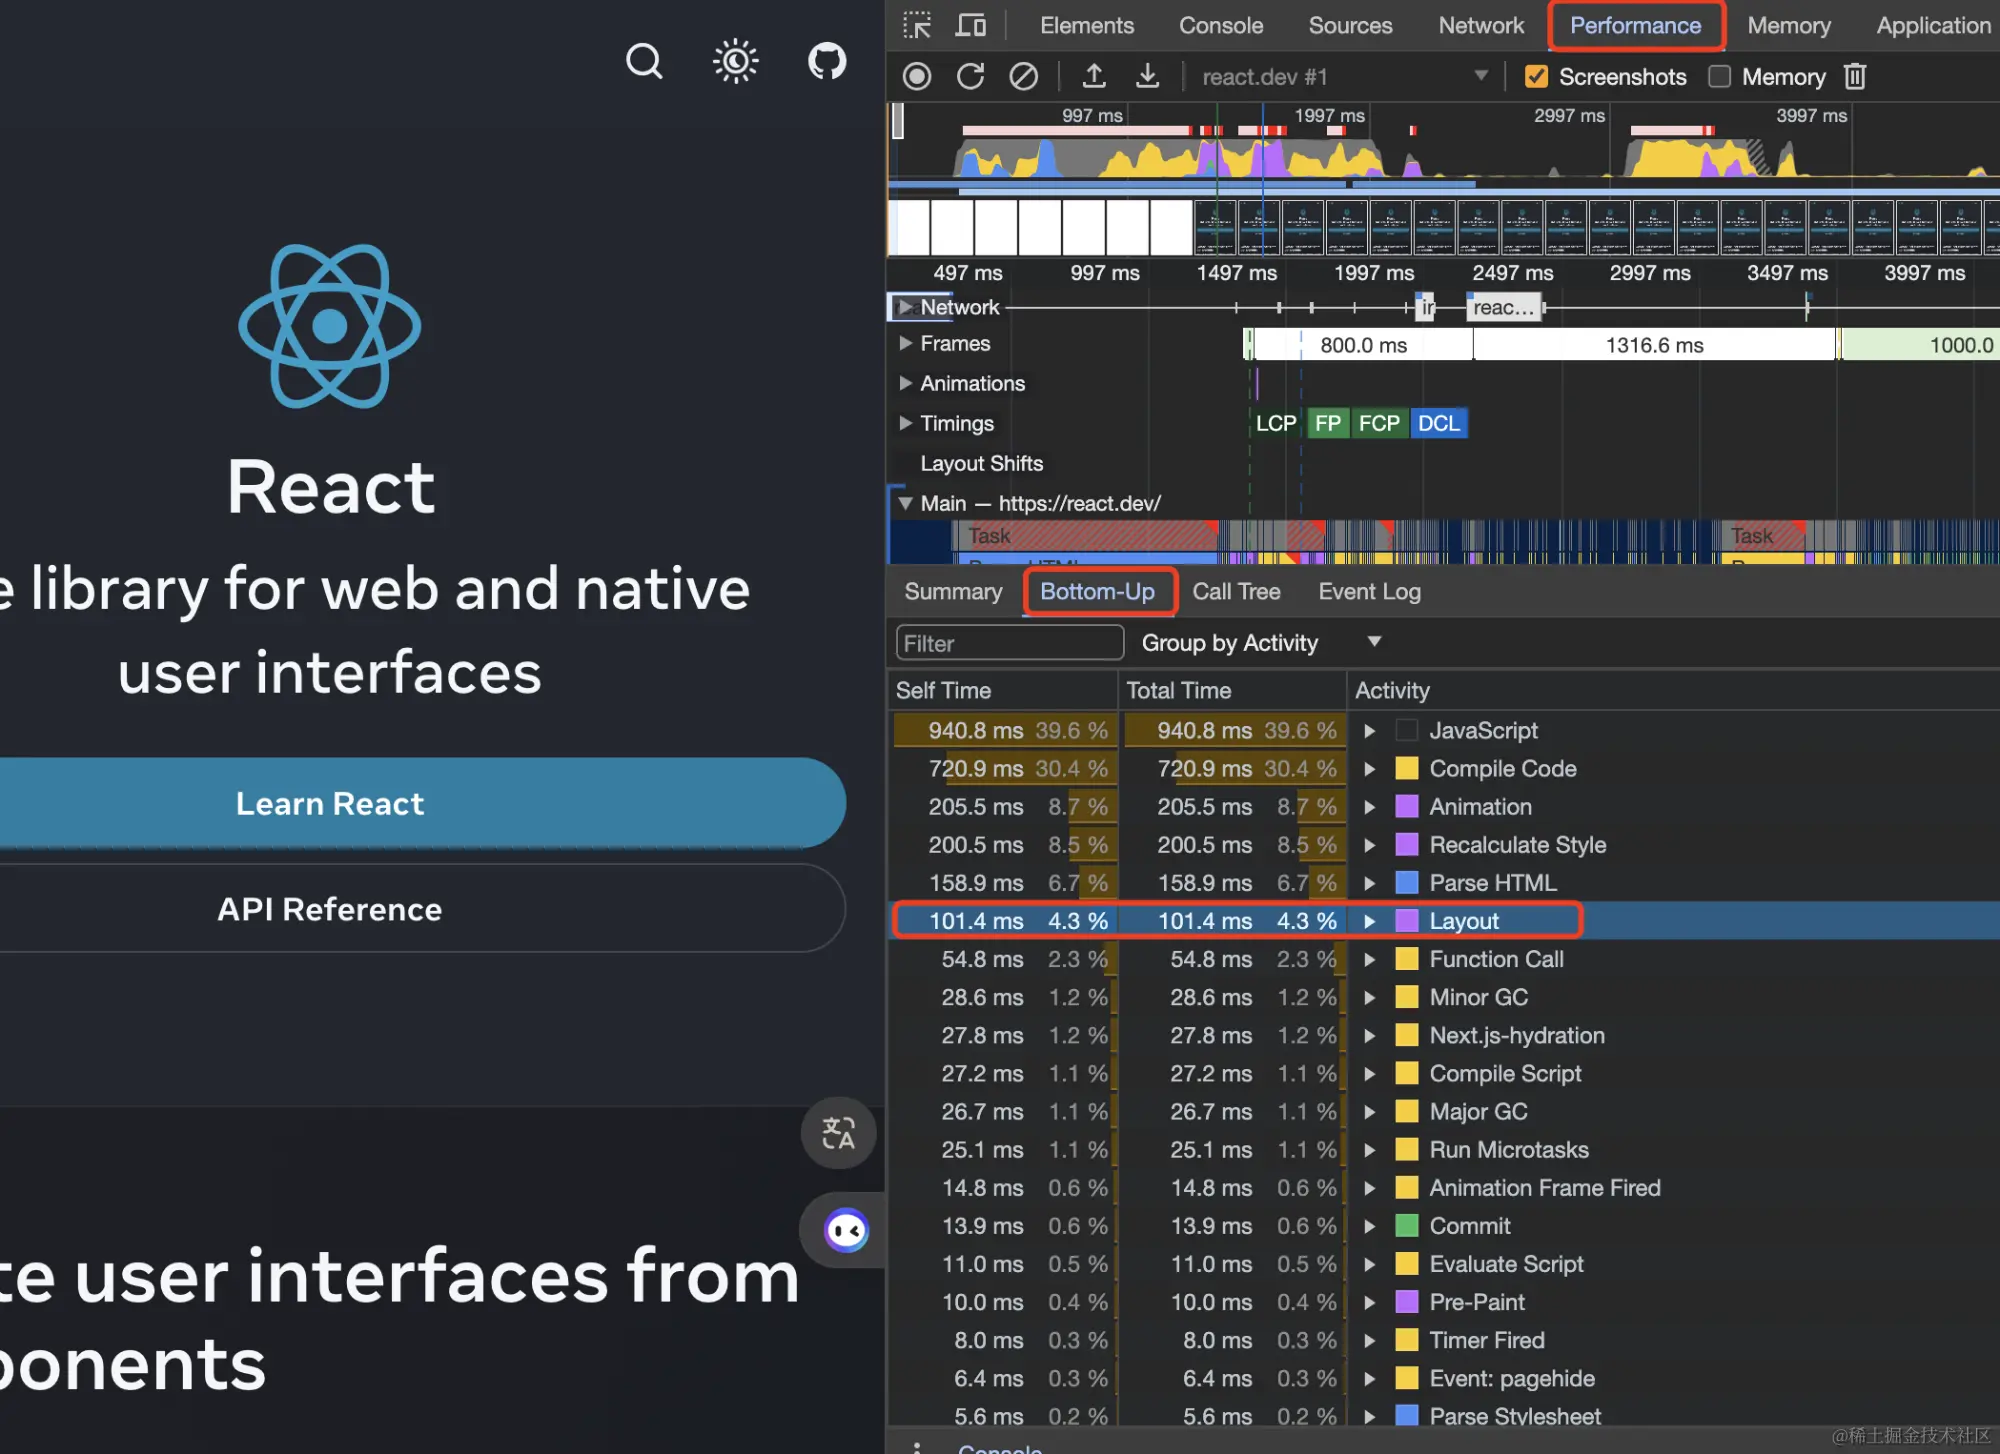Open the search icon on React site

click(644, 61)
